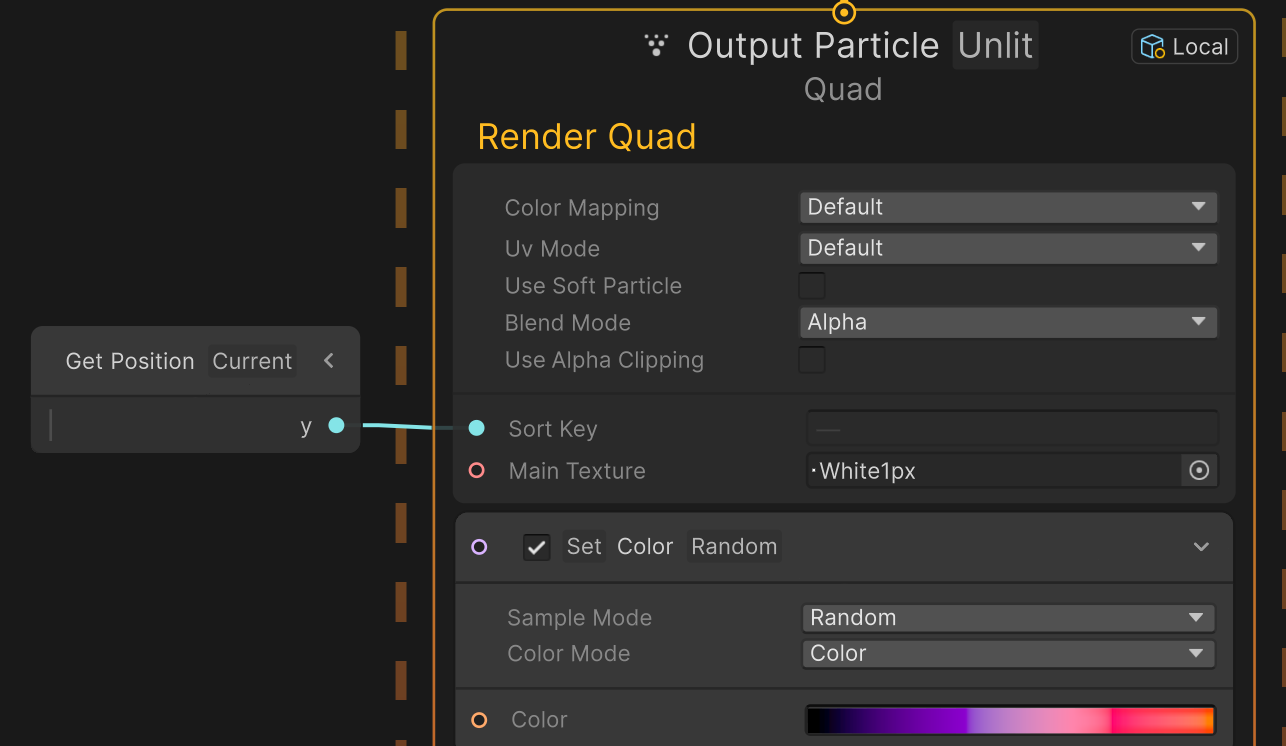Viewport: 1286px width, 746px height.
Task: Enable the Use Alpha Clipping checkbox
Action: tap(812, 360)
